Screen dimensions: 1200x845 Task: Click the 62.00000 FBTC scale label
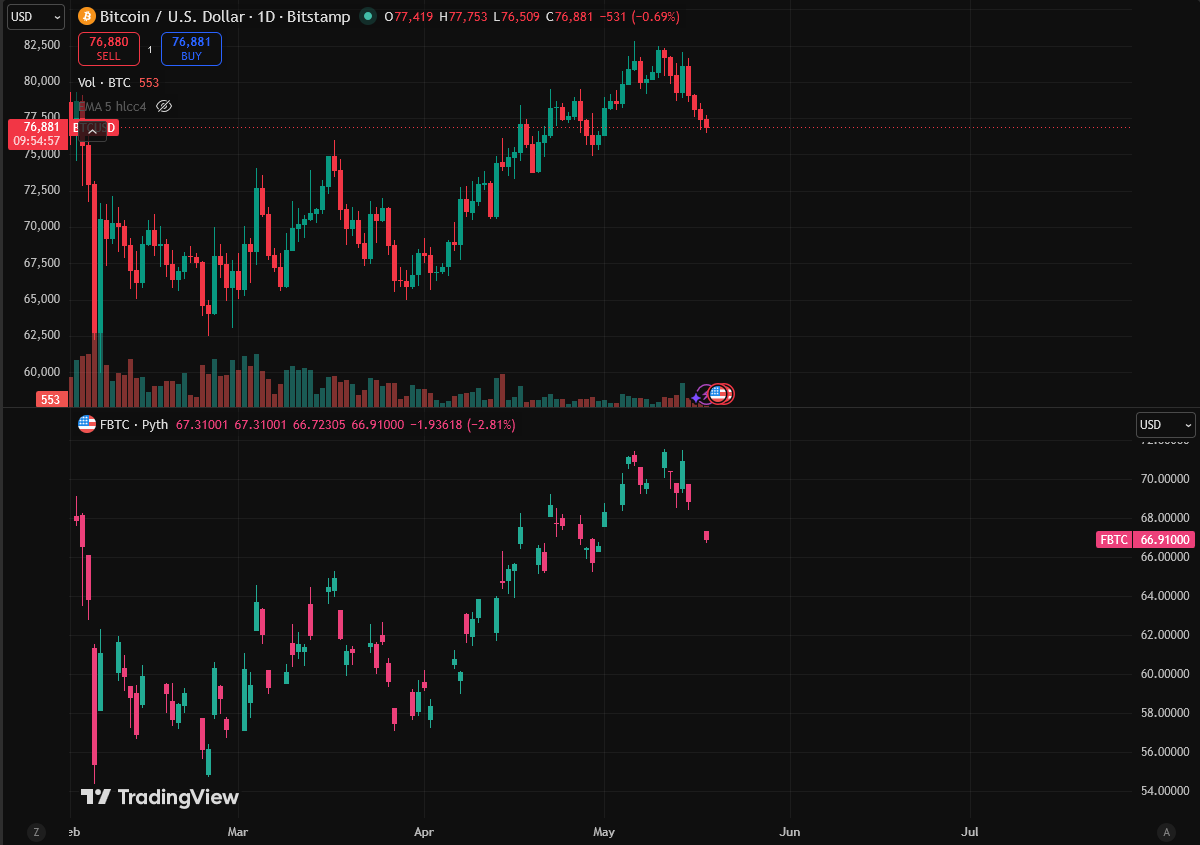pyautogui.click(x=1165, y=635)
